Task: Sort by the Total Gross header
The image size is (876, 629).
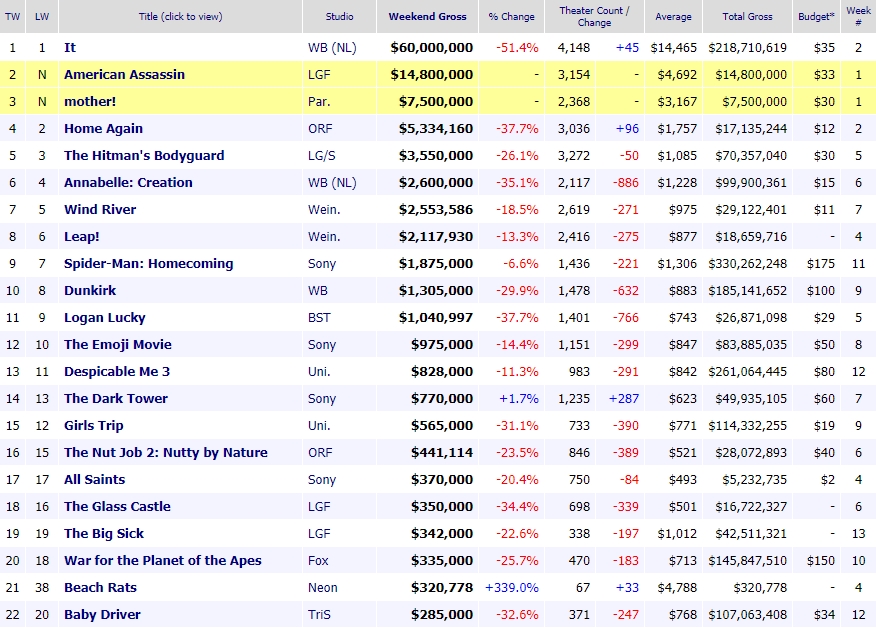Action: point(748,17)
